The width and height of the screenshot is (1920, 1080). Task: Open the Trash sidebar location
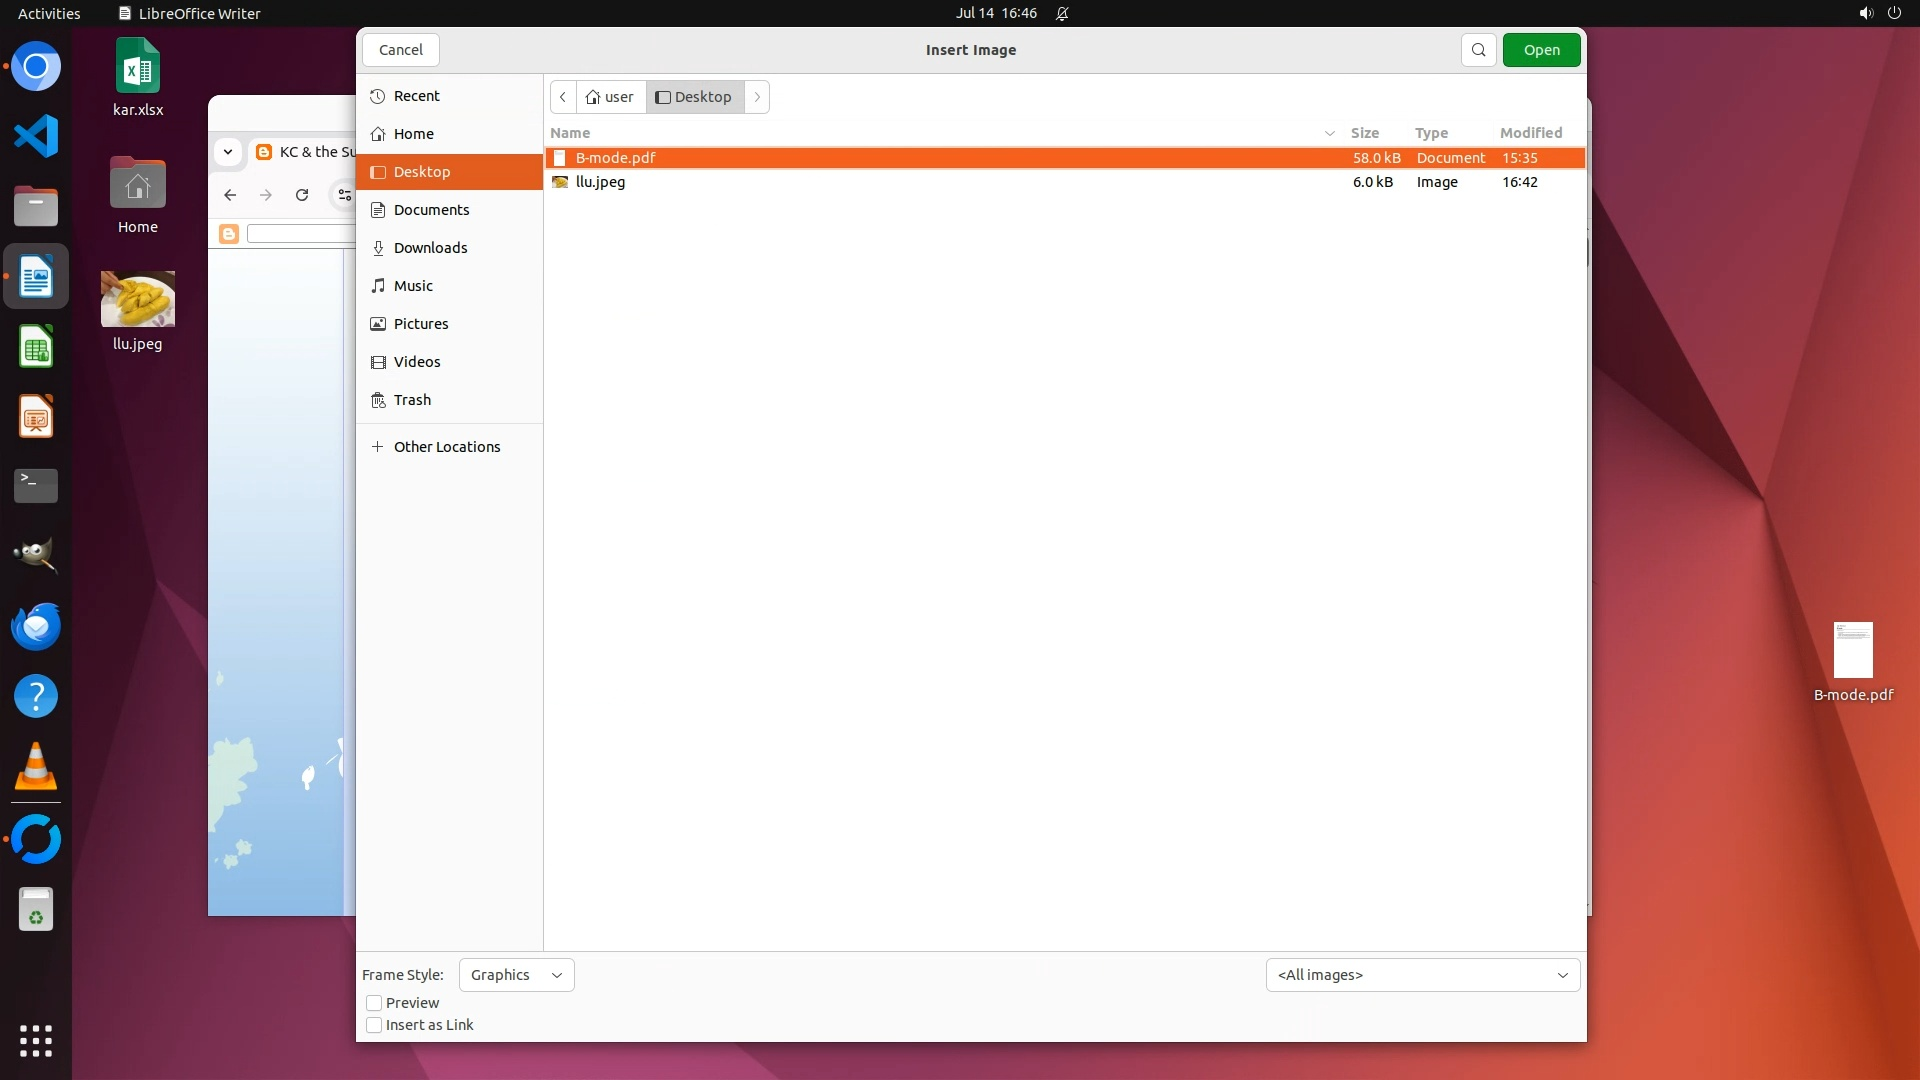pos(412,400)
